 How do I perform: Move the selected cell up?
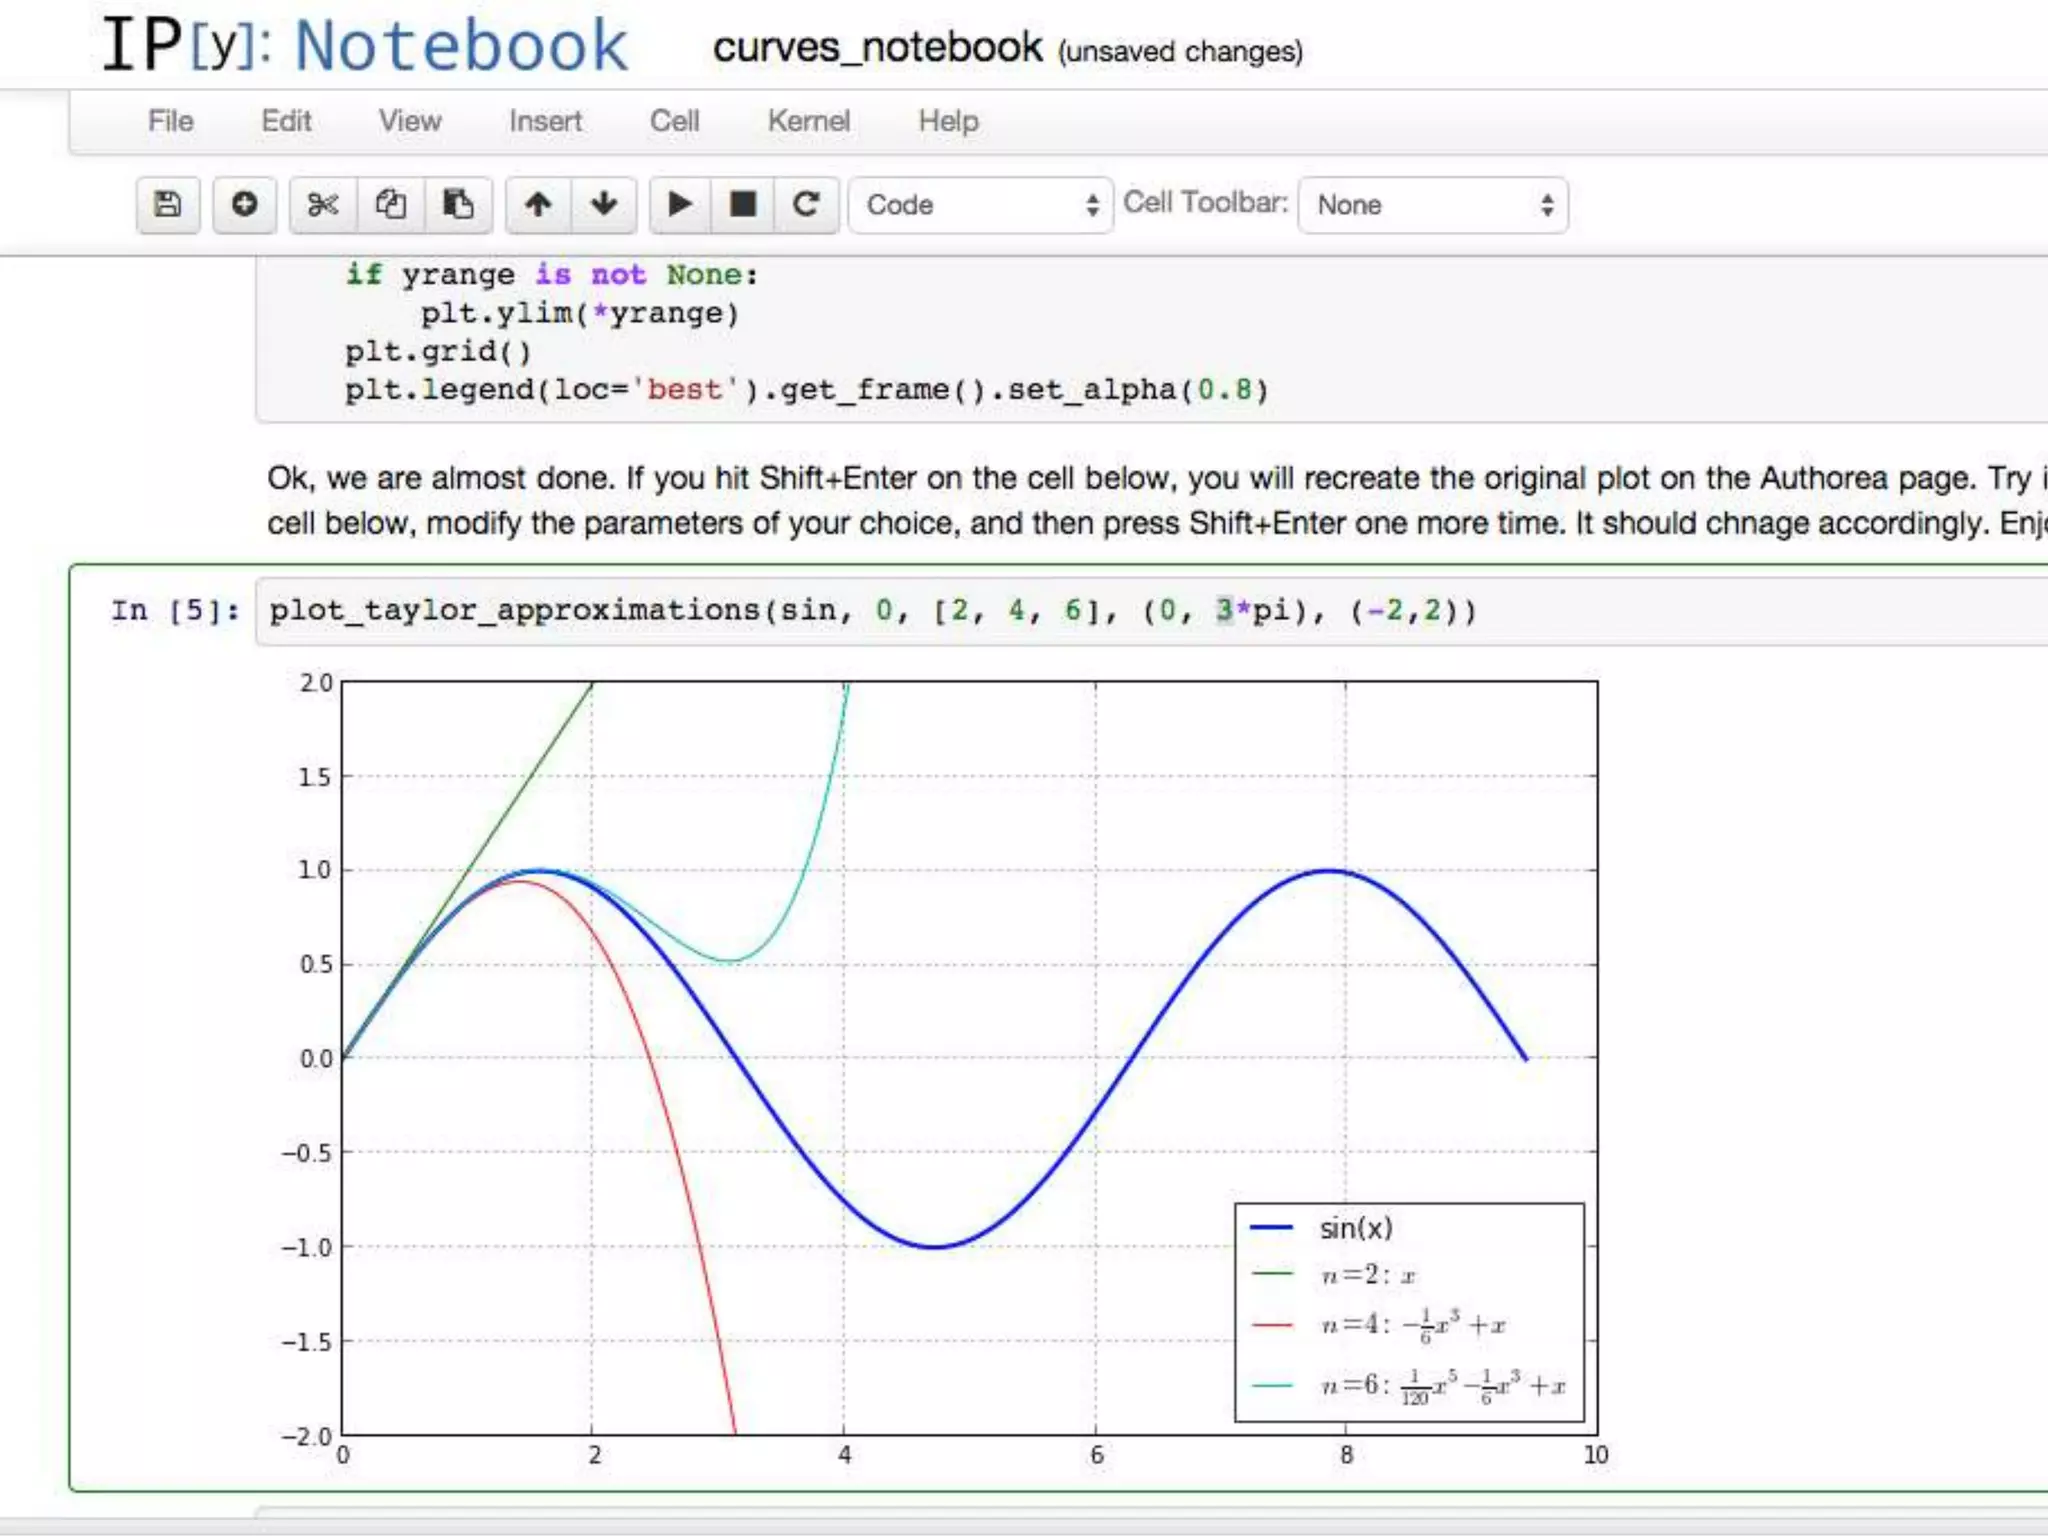[x=538, y=205]
